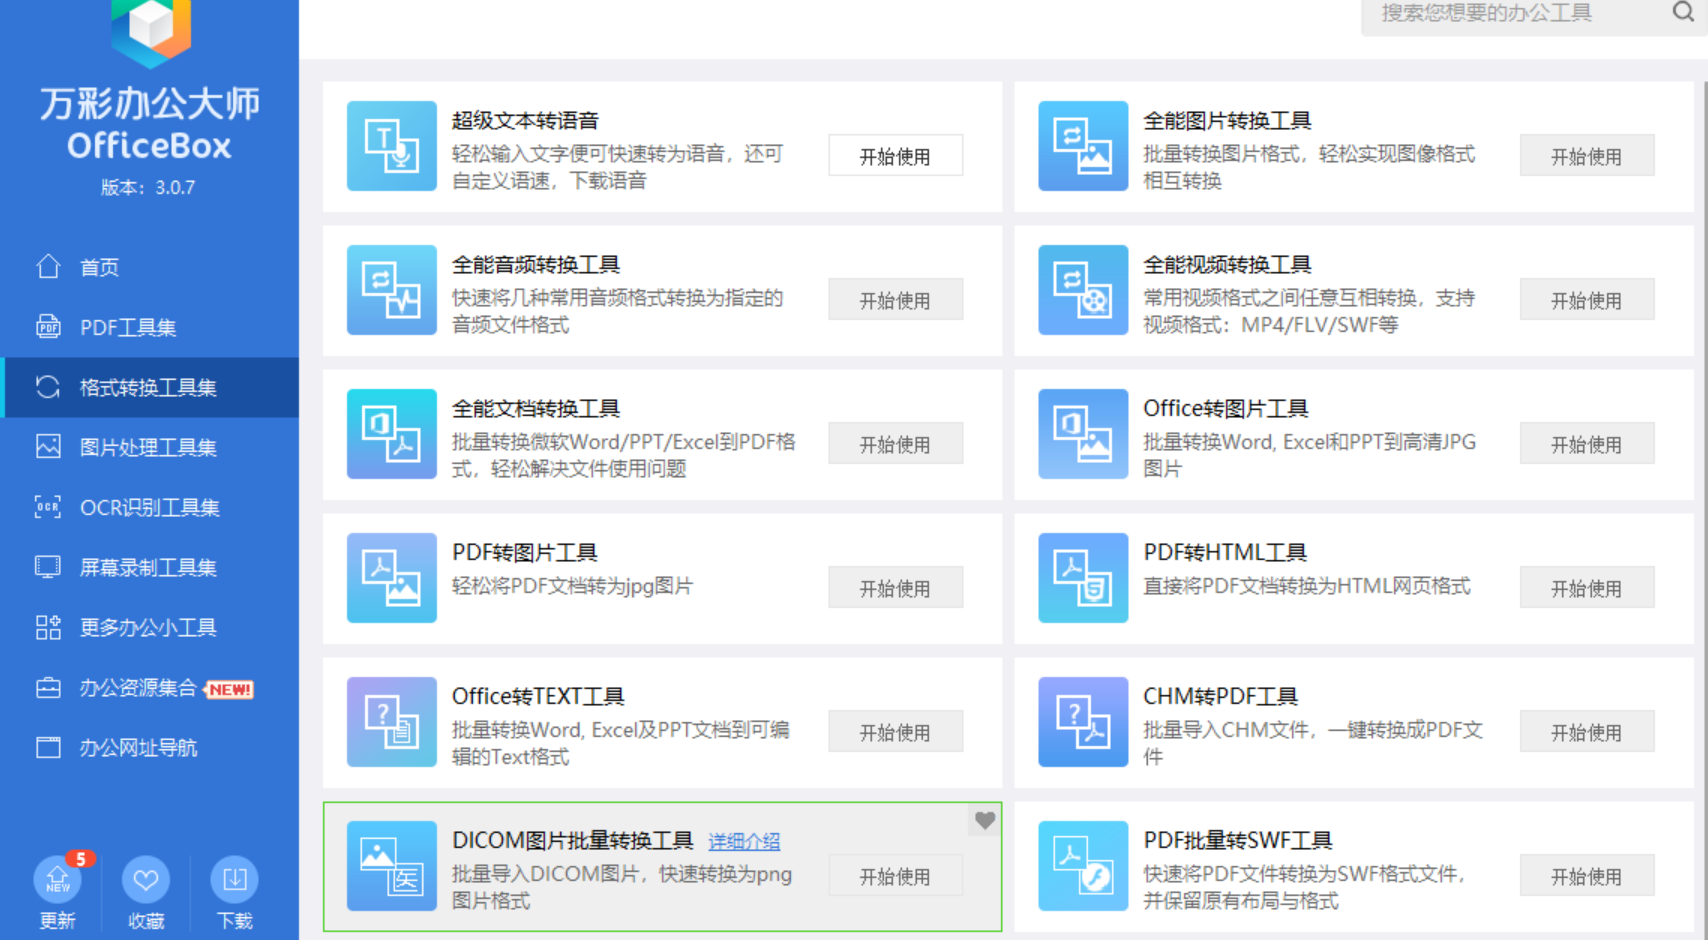Switch to OCR识别工具集
The width and height of the screenshot is (1708, 940).
pyautogui.click(x=150, y=507)
